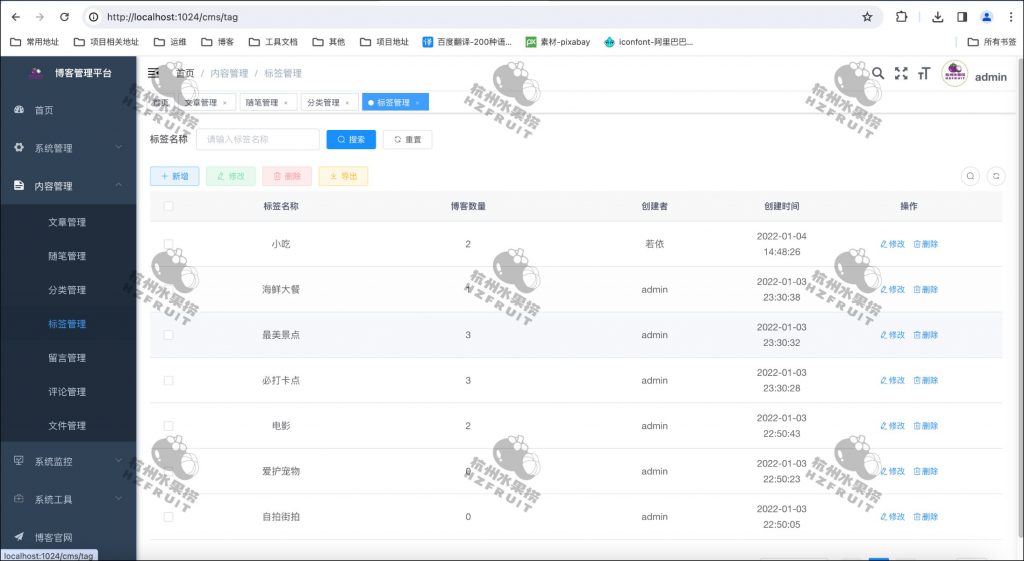
Task: View site information icon in address bar
Action: (94, 17)
